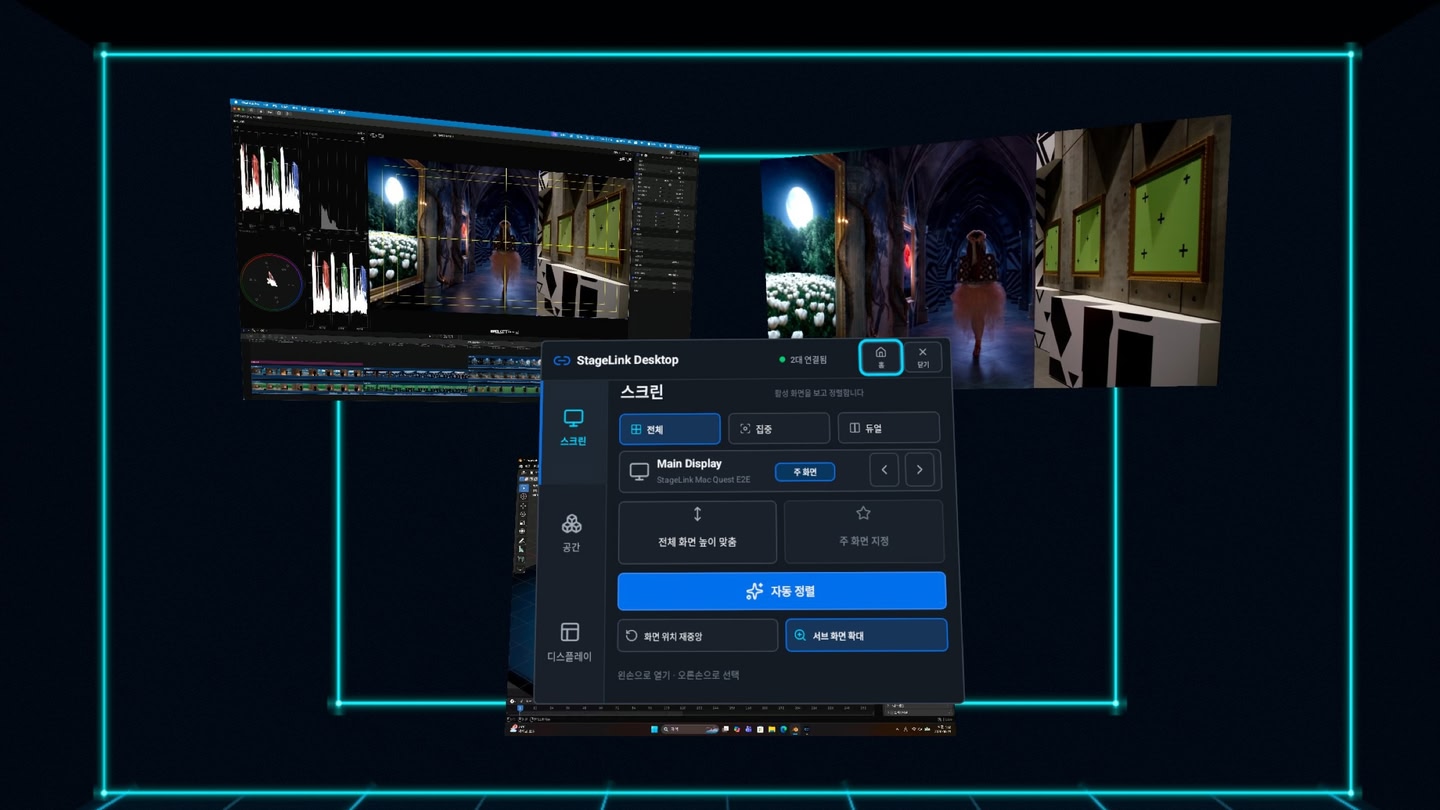
Task: Click 화면 위치 재중앙 to recenter screens
Action: [698, 635]
